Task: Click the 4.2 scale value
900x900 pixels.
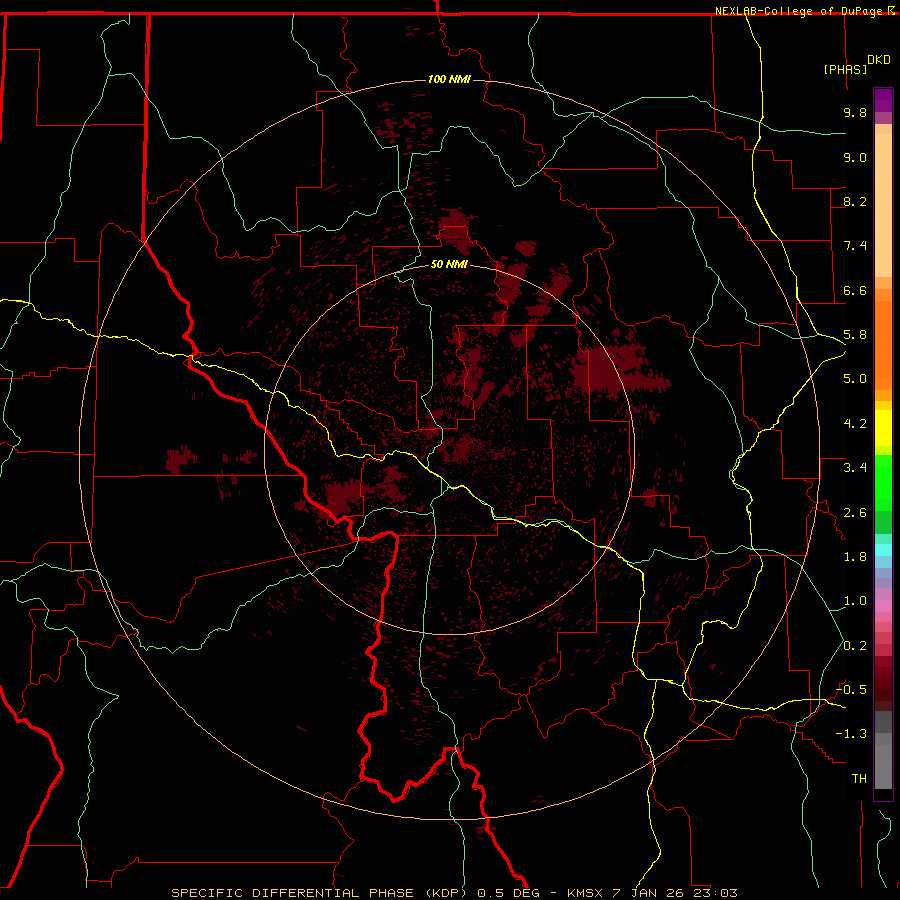Action: point(855,424)
